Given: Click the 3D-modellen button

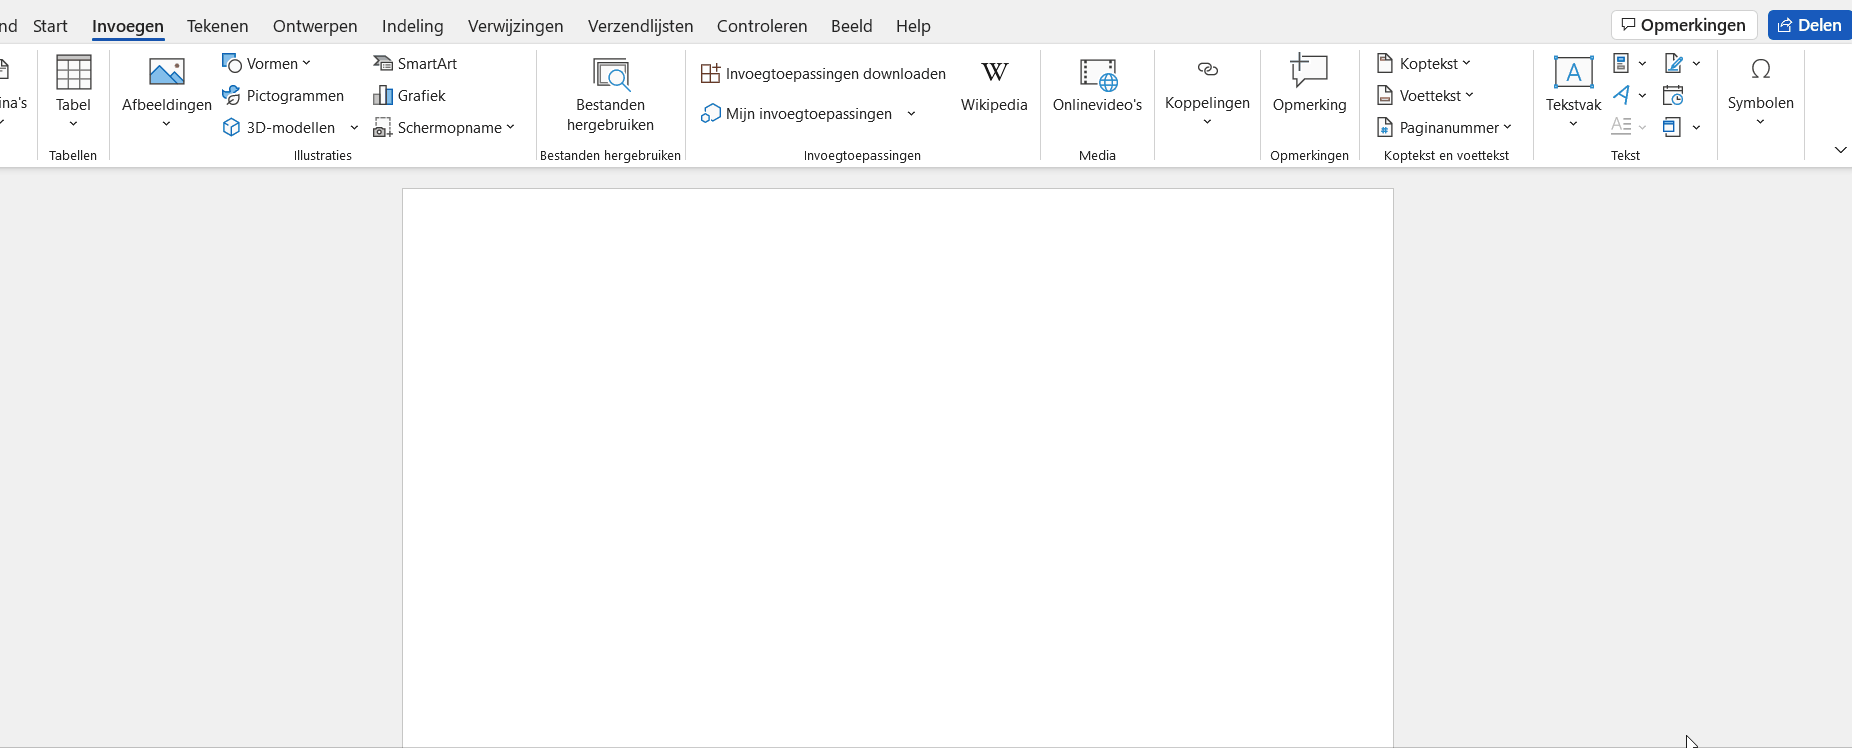Looking at the screenshot, I should (x=280, y=127).
